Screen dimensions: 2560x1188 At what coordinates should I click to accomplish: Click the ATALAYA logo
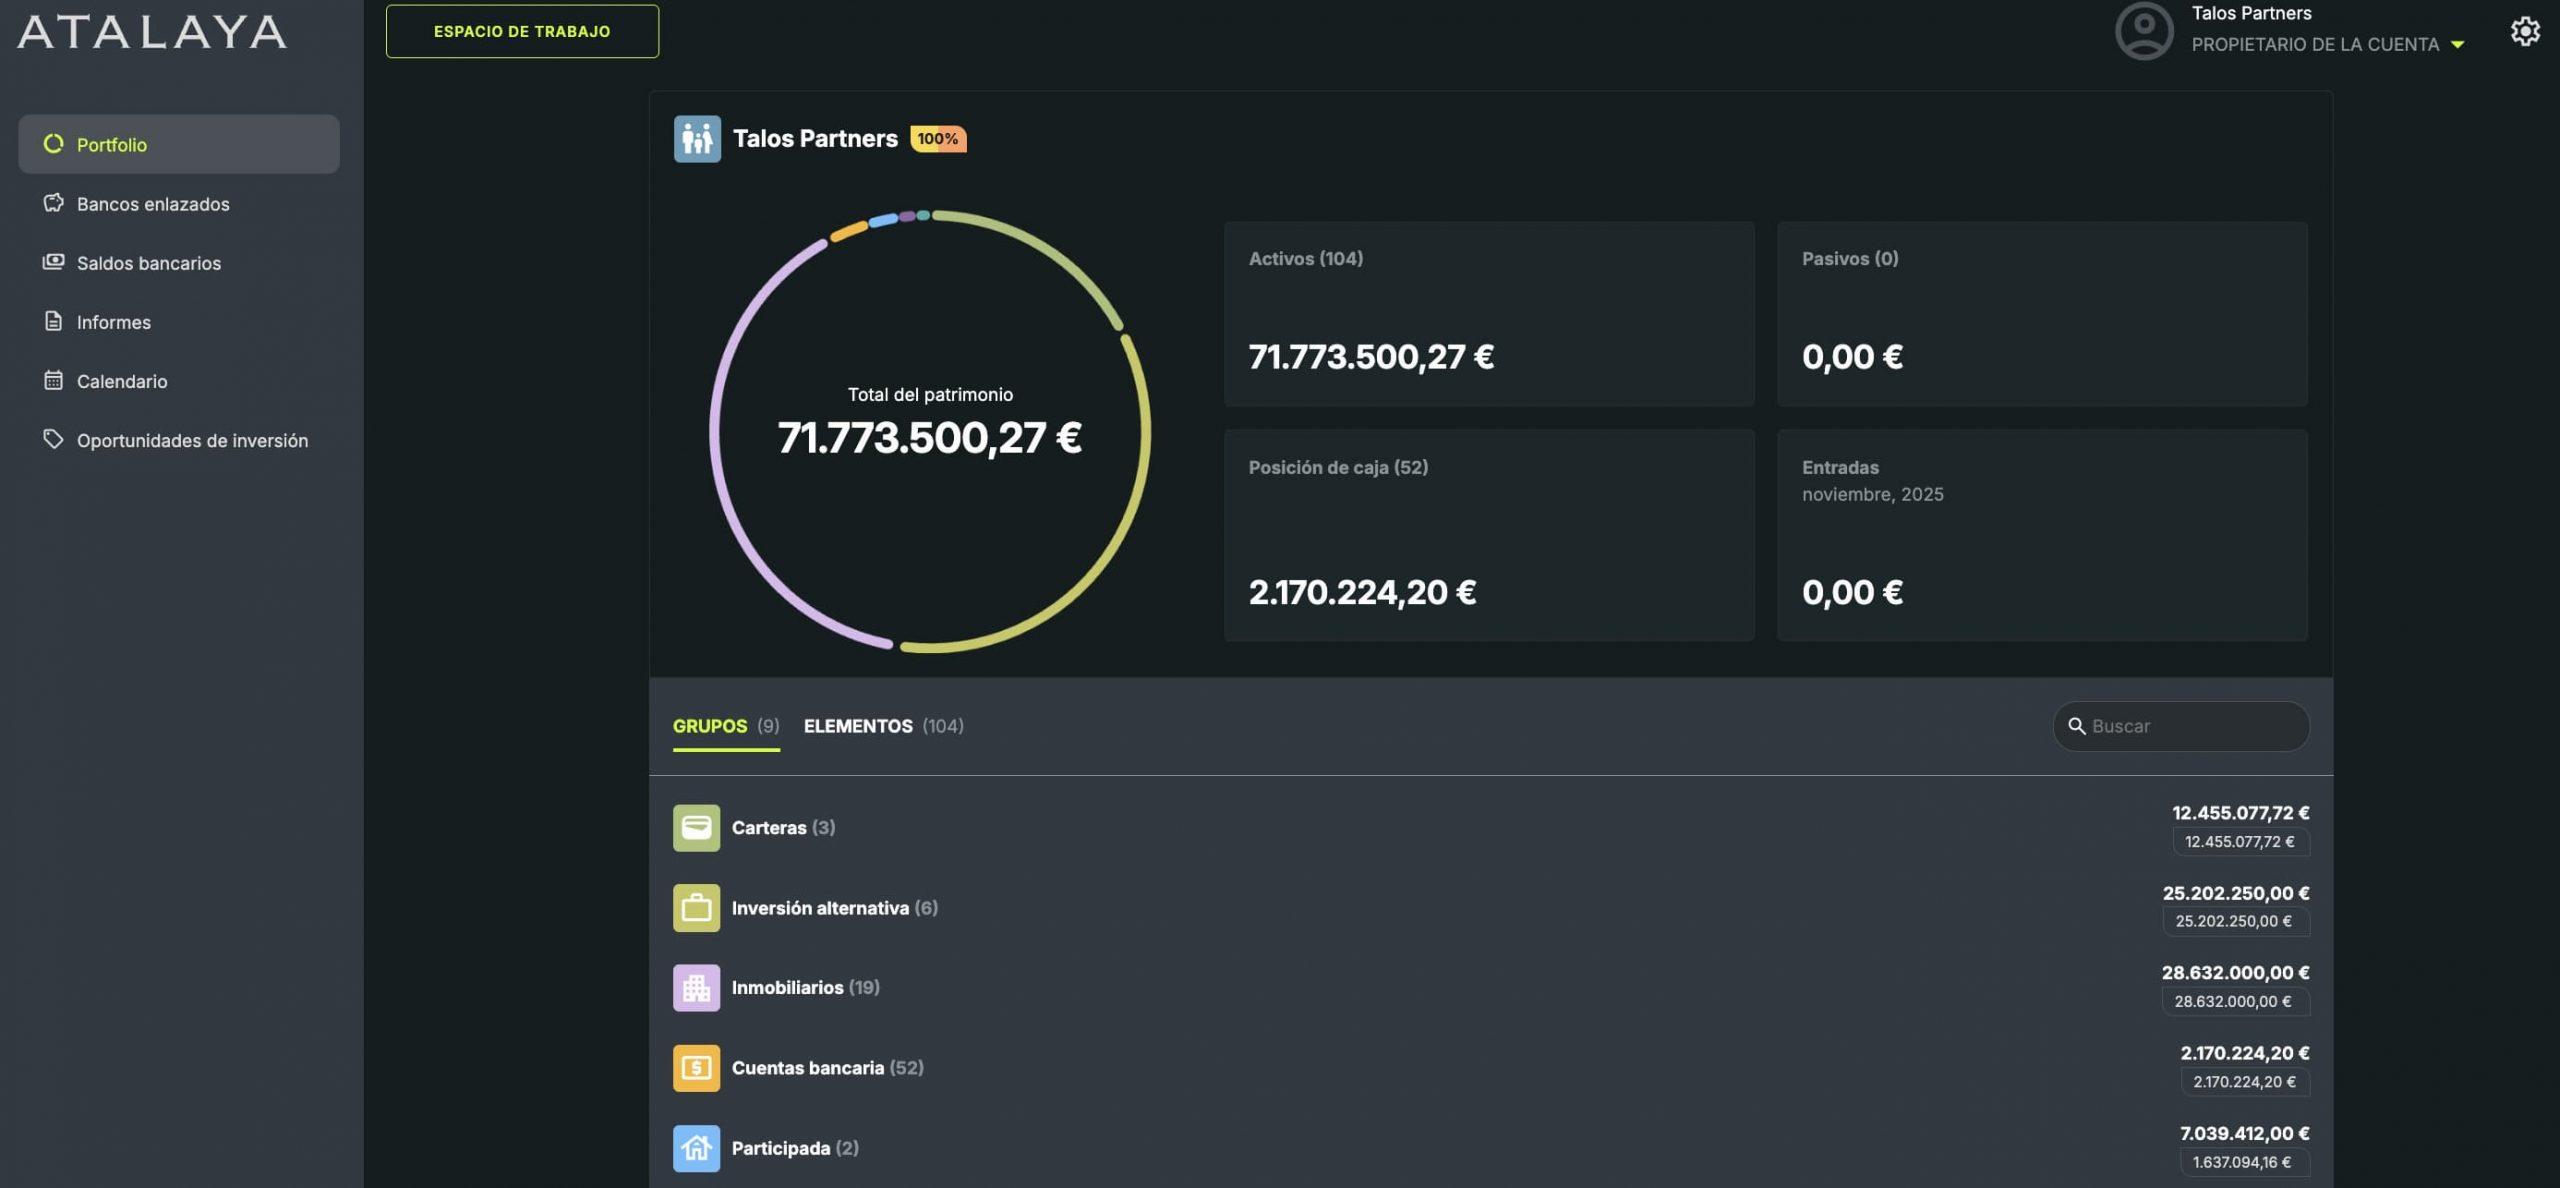pyautogui.click(x=152, y=32)
